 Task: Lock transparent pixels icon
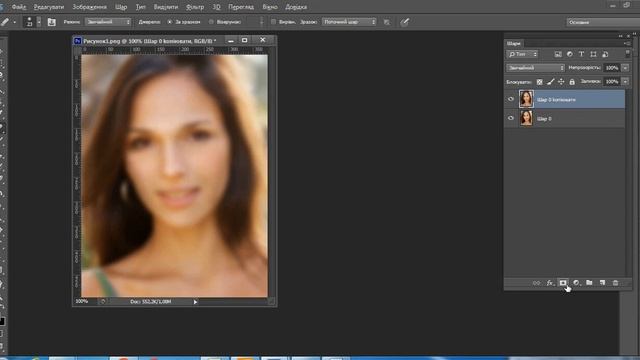click(x=540, y=82)
